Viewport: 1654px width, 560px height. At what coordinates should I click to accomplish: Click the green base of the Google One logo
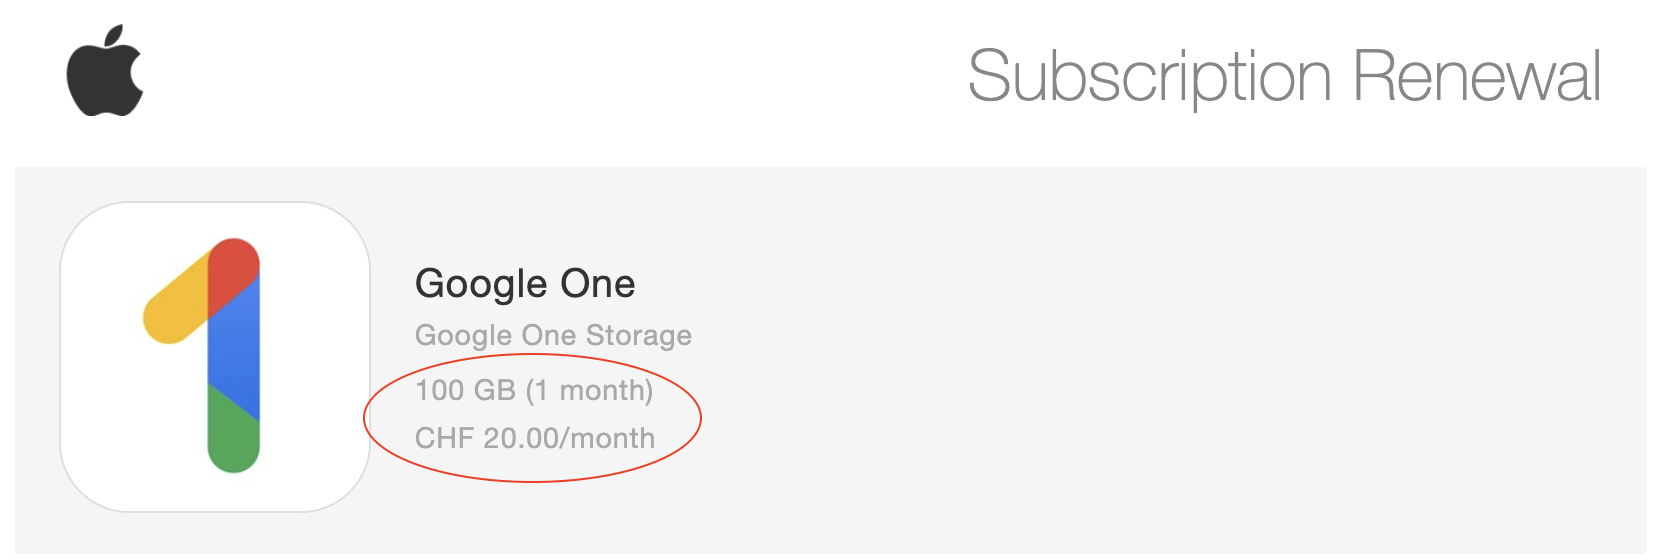[234, 438]
